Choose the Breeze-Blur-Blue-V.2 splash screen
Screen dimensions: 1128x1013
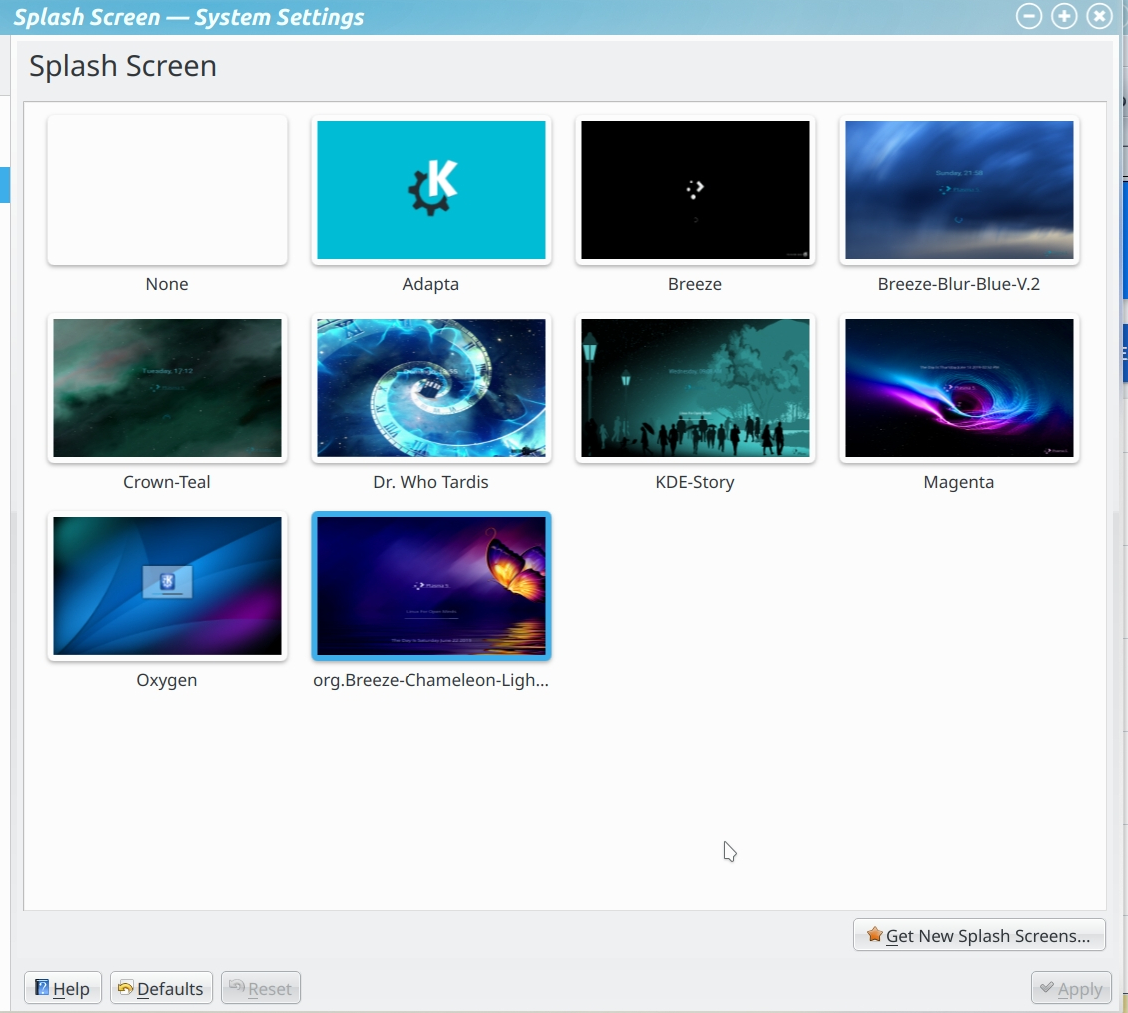958,190
